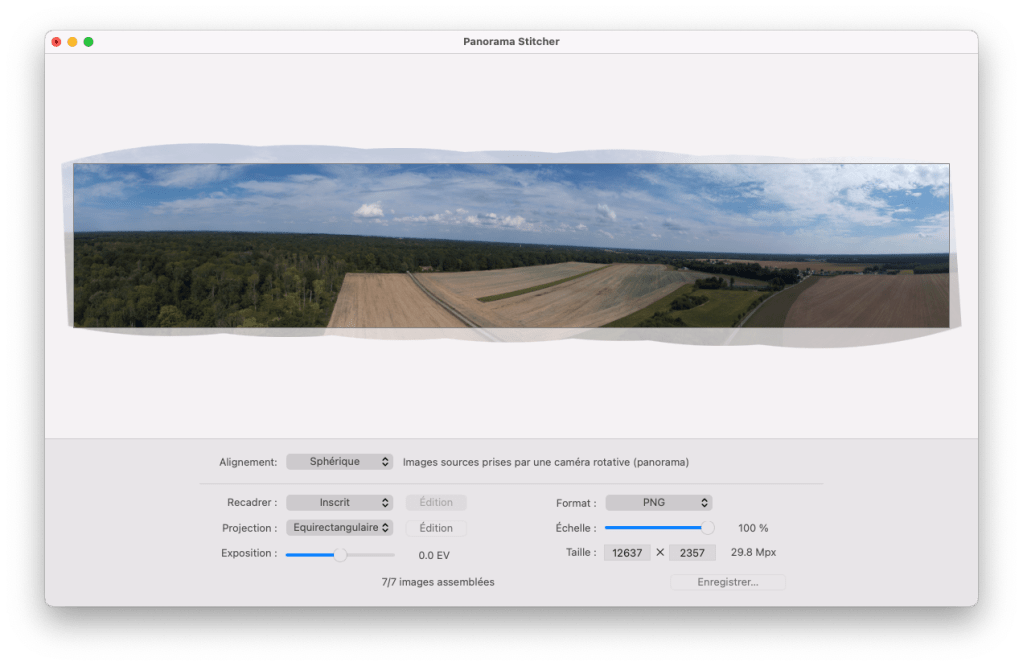Select the width field showing 12637
This screenshot has width=1023, height=666.
[x=627, y=553]
